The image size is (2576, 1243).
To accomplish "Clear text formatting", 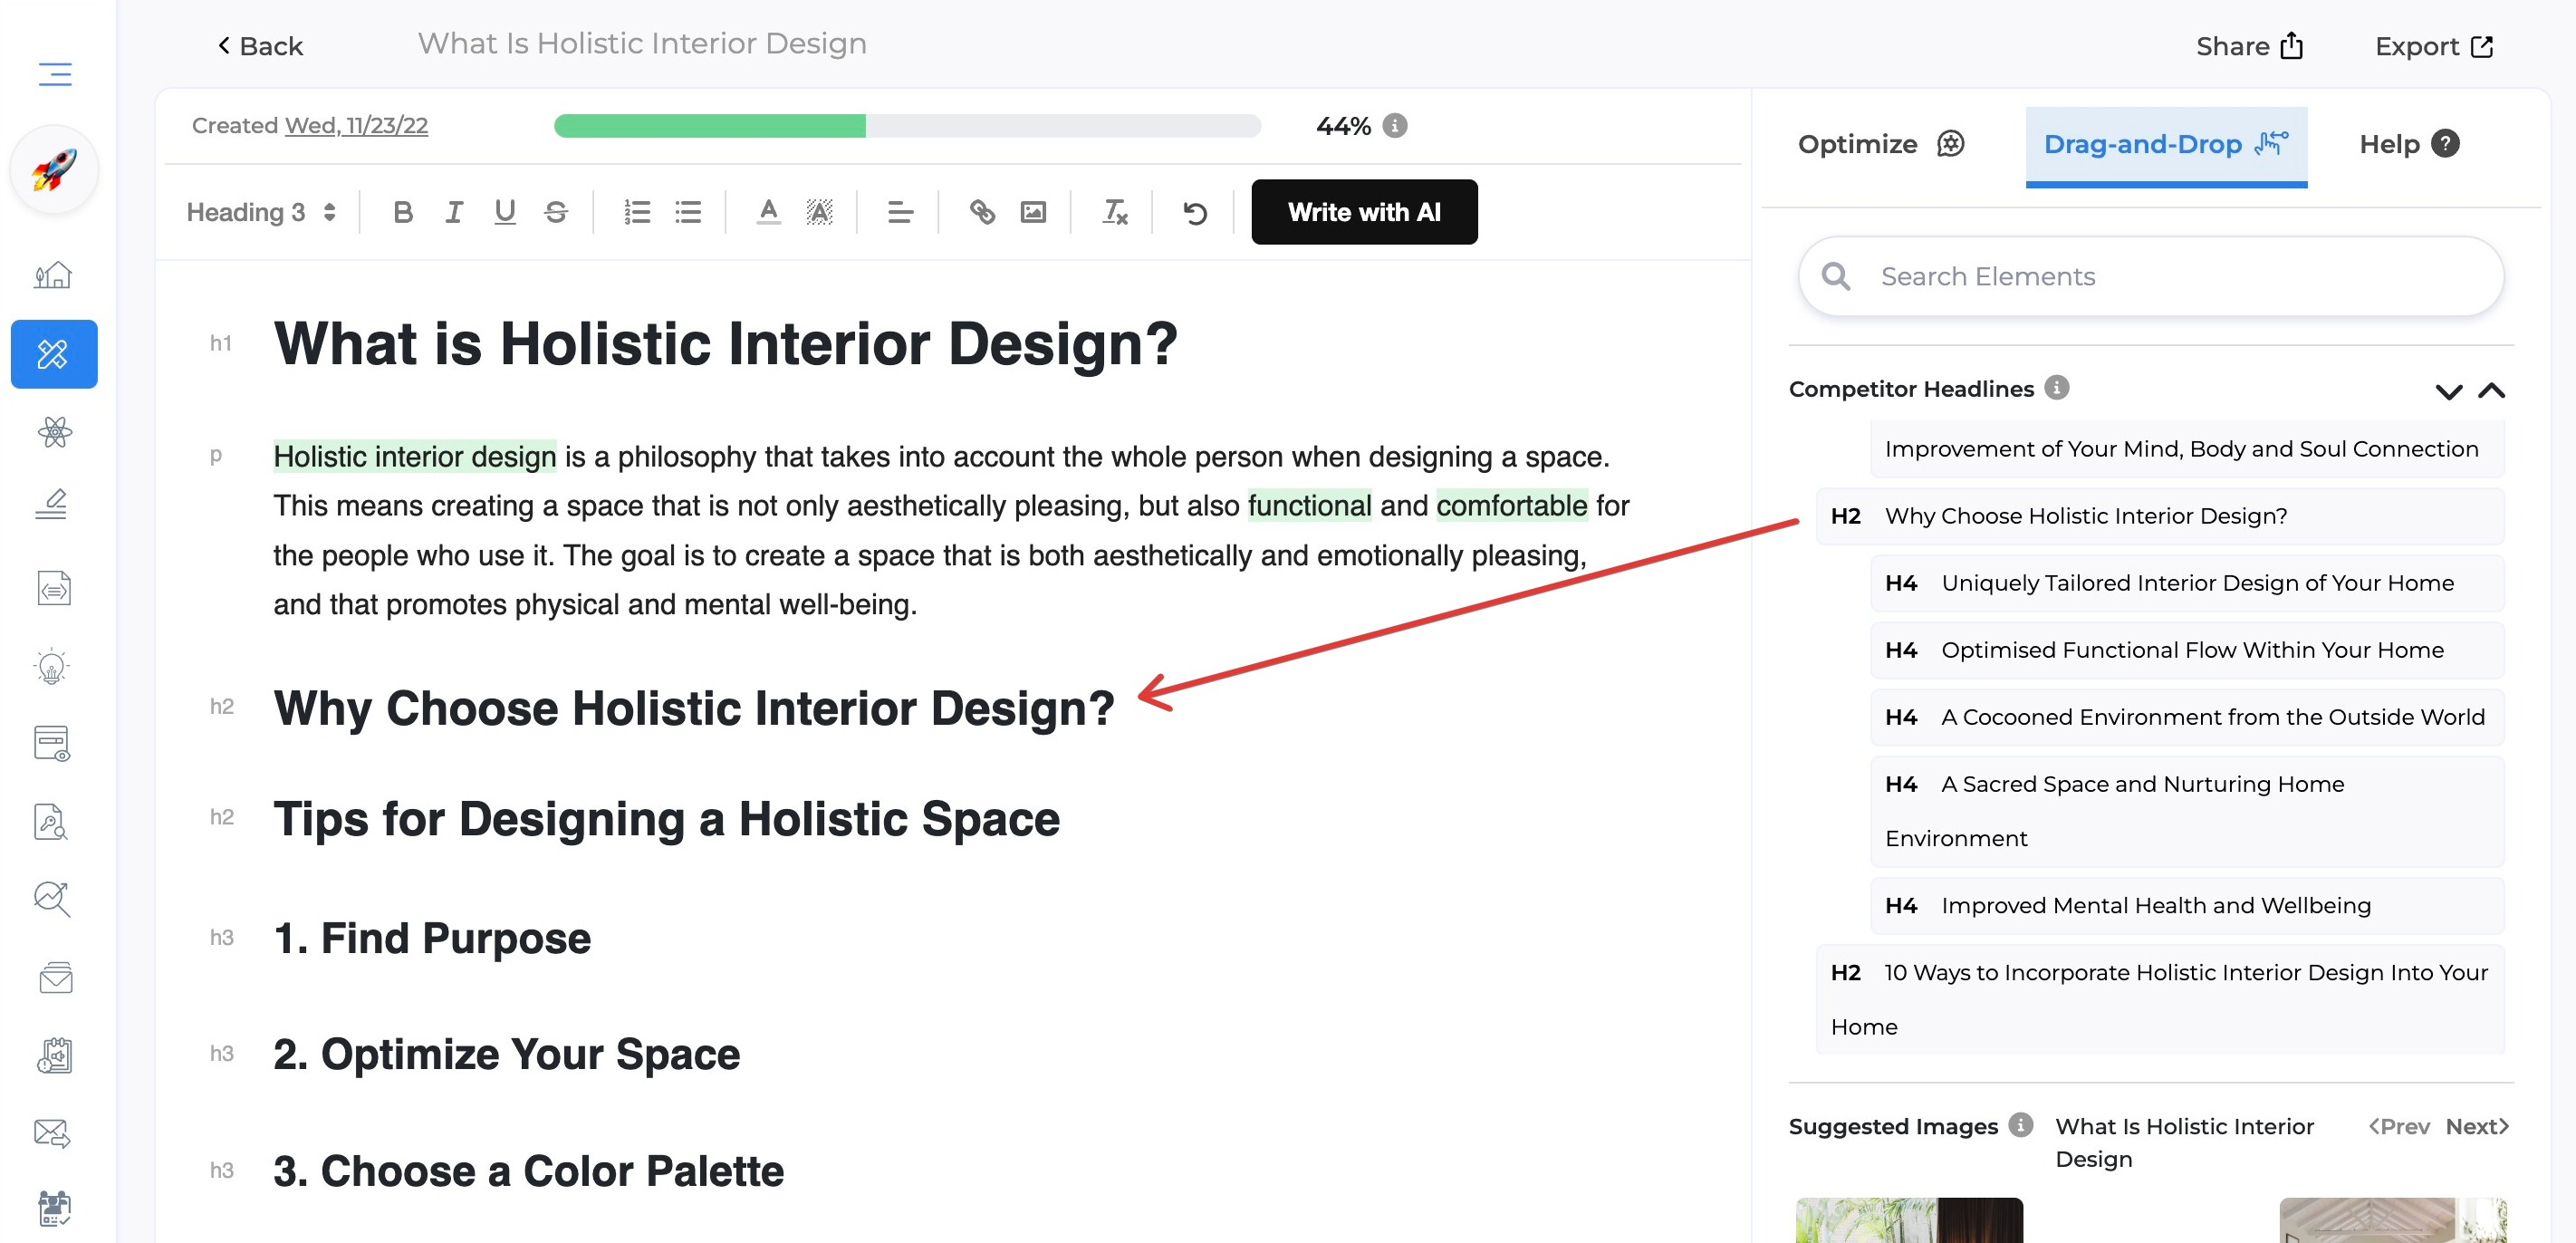I will pyautogui.click(x=1114, y=212).
